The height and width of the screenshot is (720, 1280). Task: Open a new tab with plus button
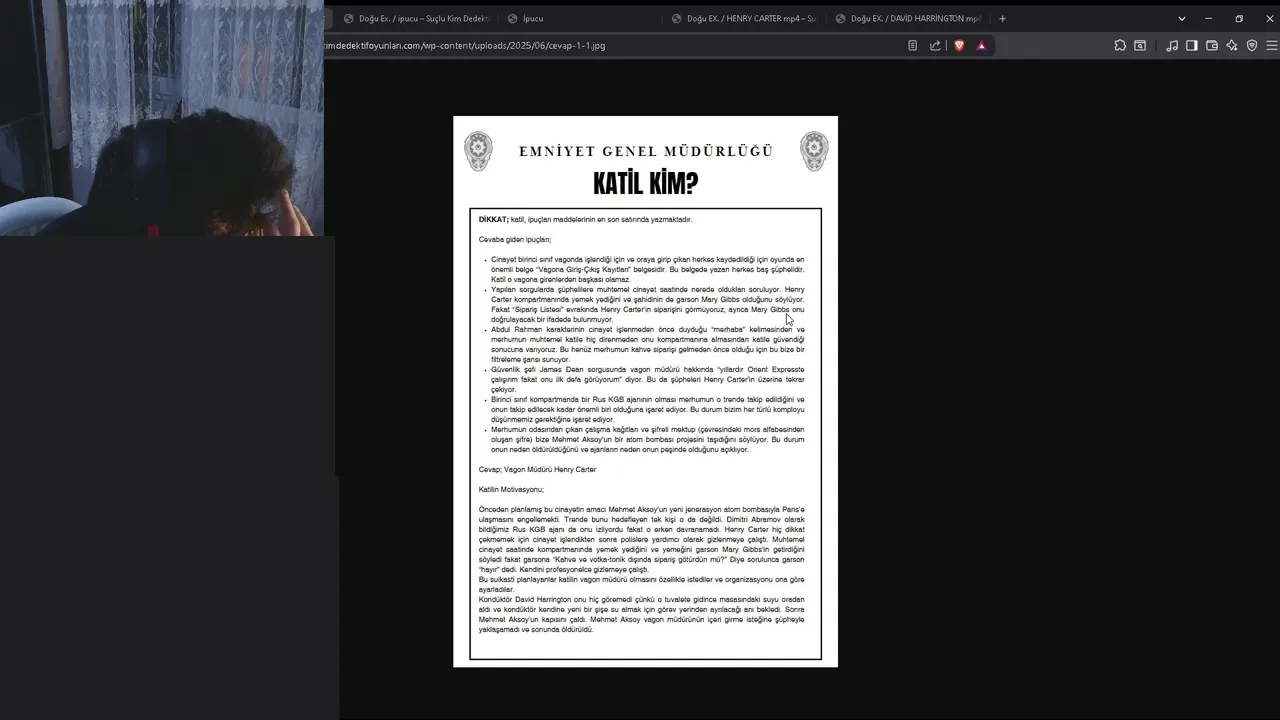[x=1002, y=18]
